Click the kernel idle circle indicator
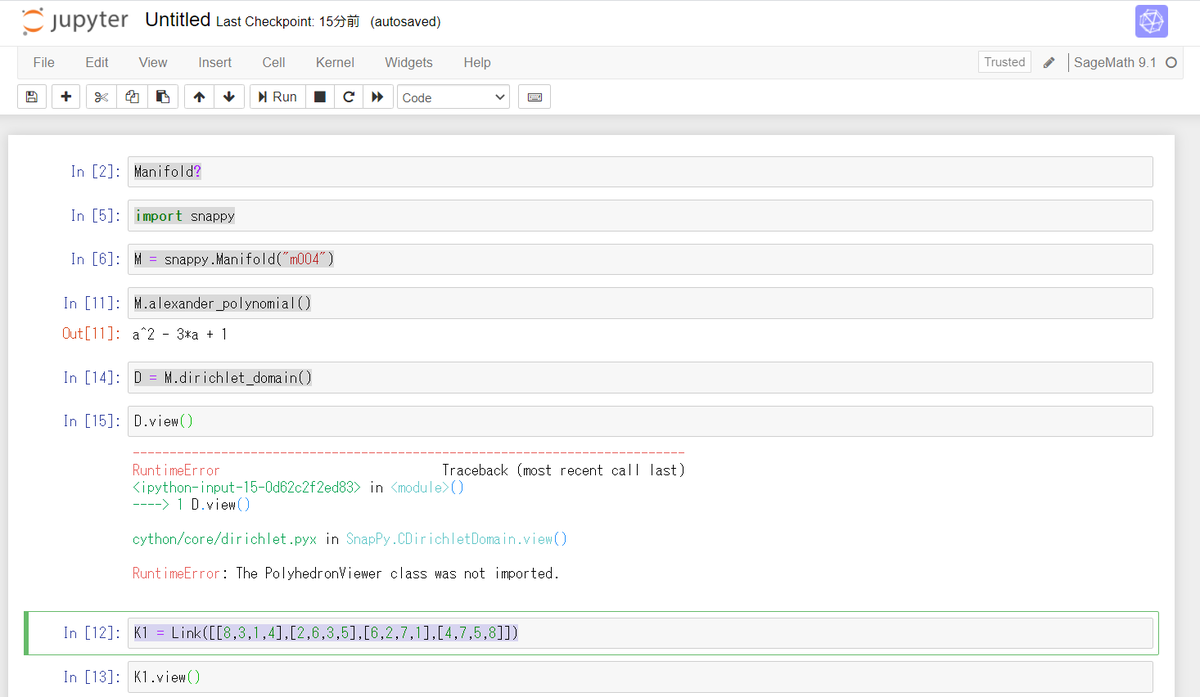The width and height of the screenshot is (1200, 697). pos(1171,62)
